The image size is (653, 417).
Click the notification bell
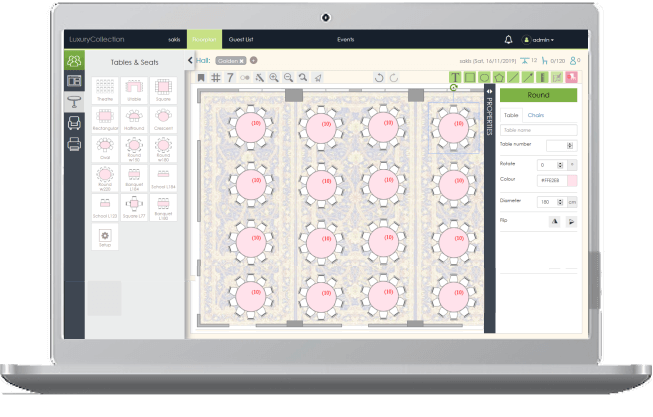point(508,40)
